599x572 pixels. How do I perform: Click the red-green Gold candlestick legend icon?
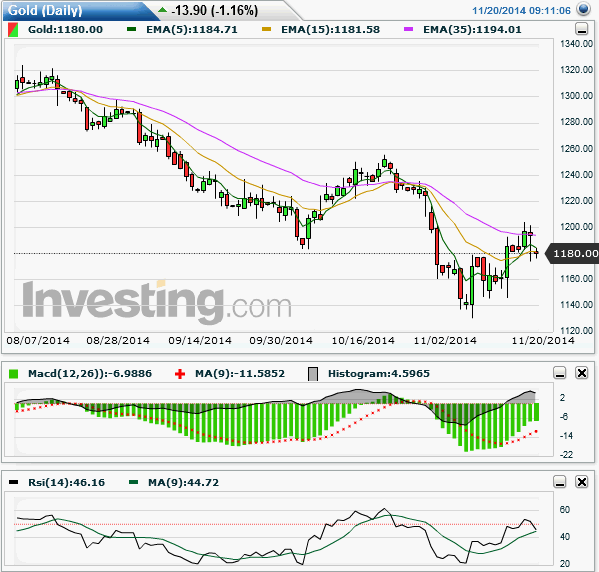(13, 30)
